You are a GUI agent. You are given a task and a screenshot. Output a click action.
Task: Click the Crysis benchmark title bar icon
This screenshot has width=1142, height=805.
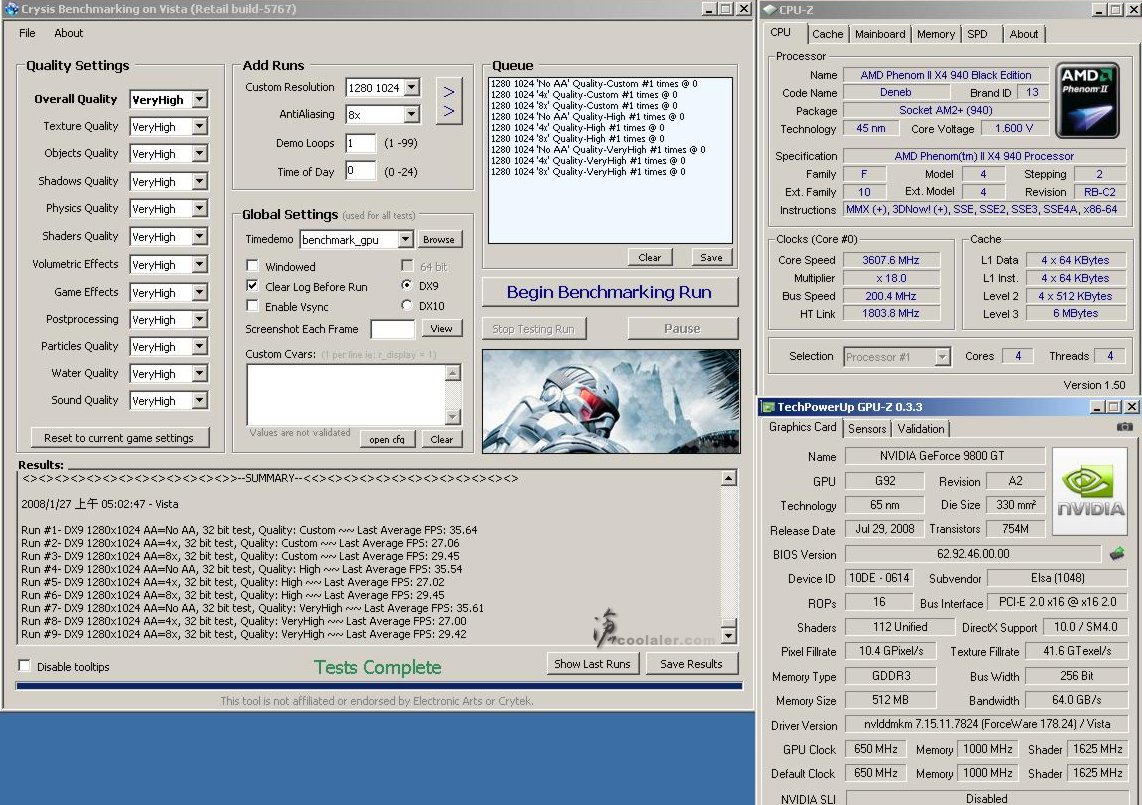[x=11, y=9]
